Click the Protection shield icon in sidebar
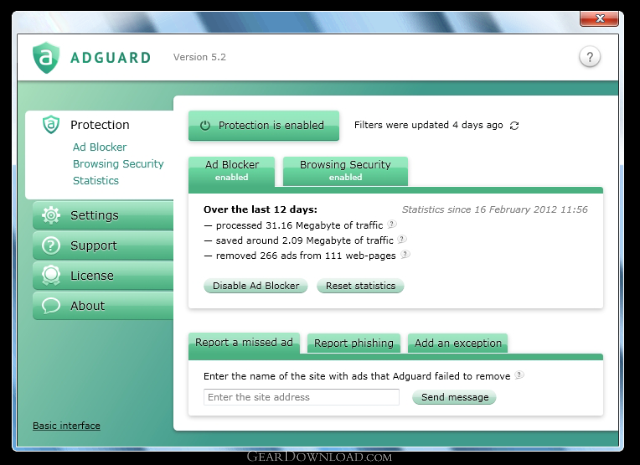 [x=51, y=125]
